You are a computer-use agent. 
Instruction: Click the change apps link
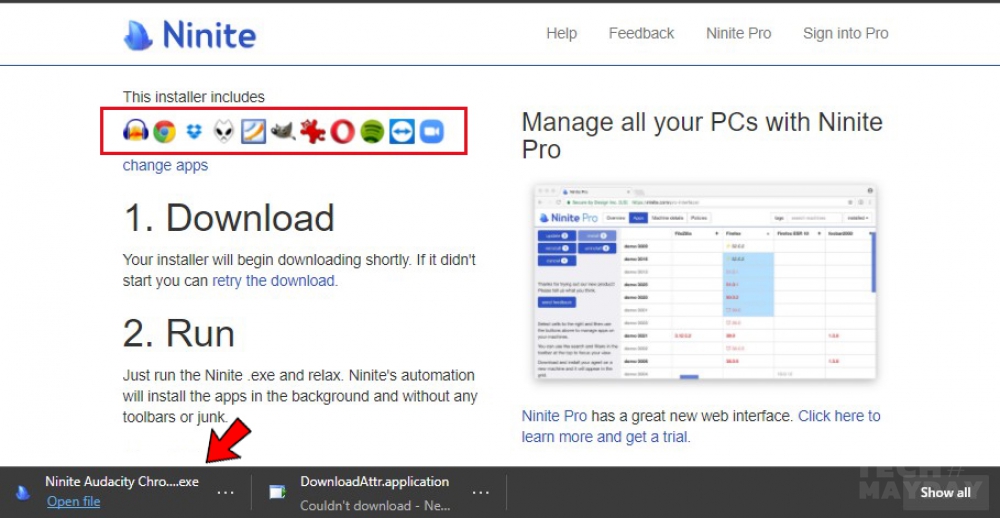(x=165, y=165)
